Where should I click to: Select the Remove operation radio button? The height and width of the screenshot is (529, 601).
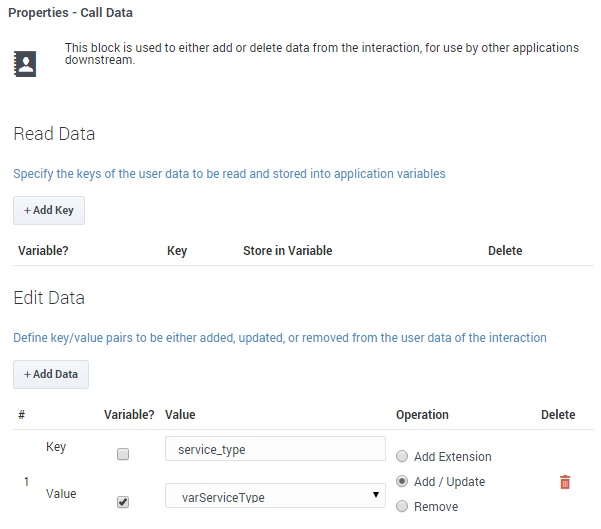[402, 506]
